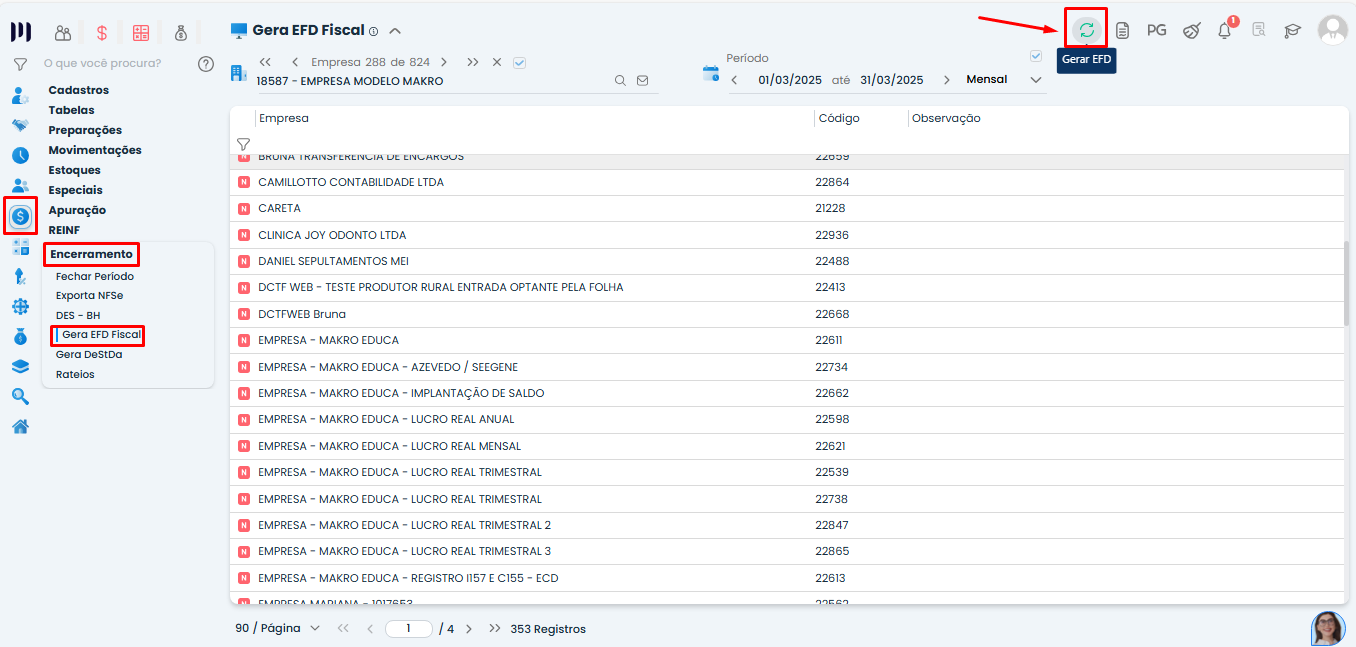Expand the Apuração menu section
1356x647 pixels.
coord(77,210)
